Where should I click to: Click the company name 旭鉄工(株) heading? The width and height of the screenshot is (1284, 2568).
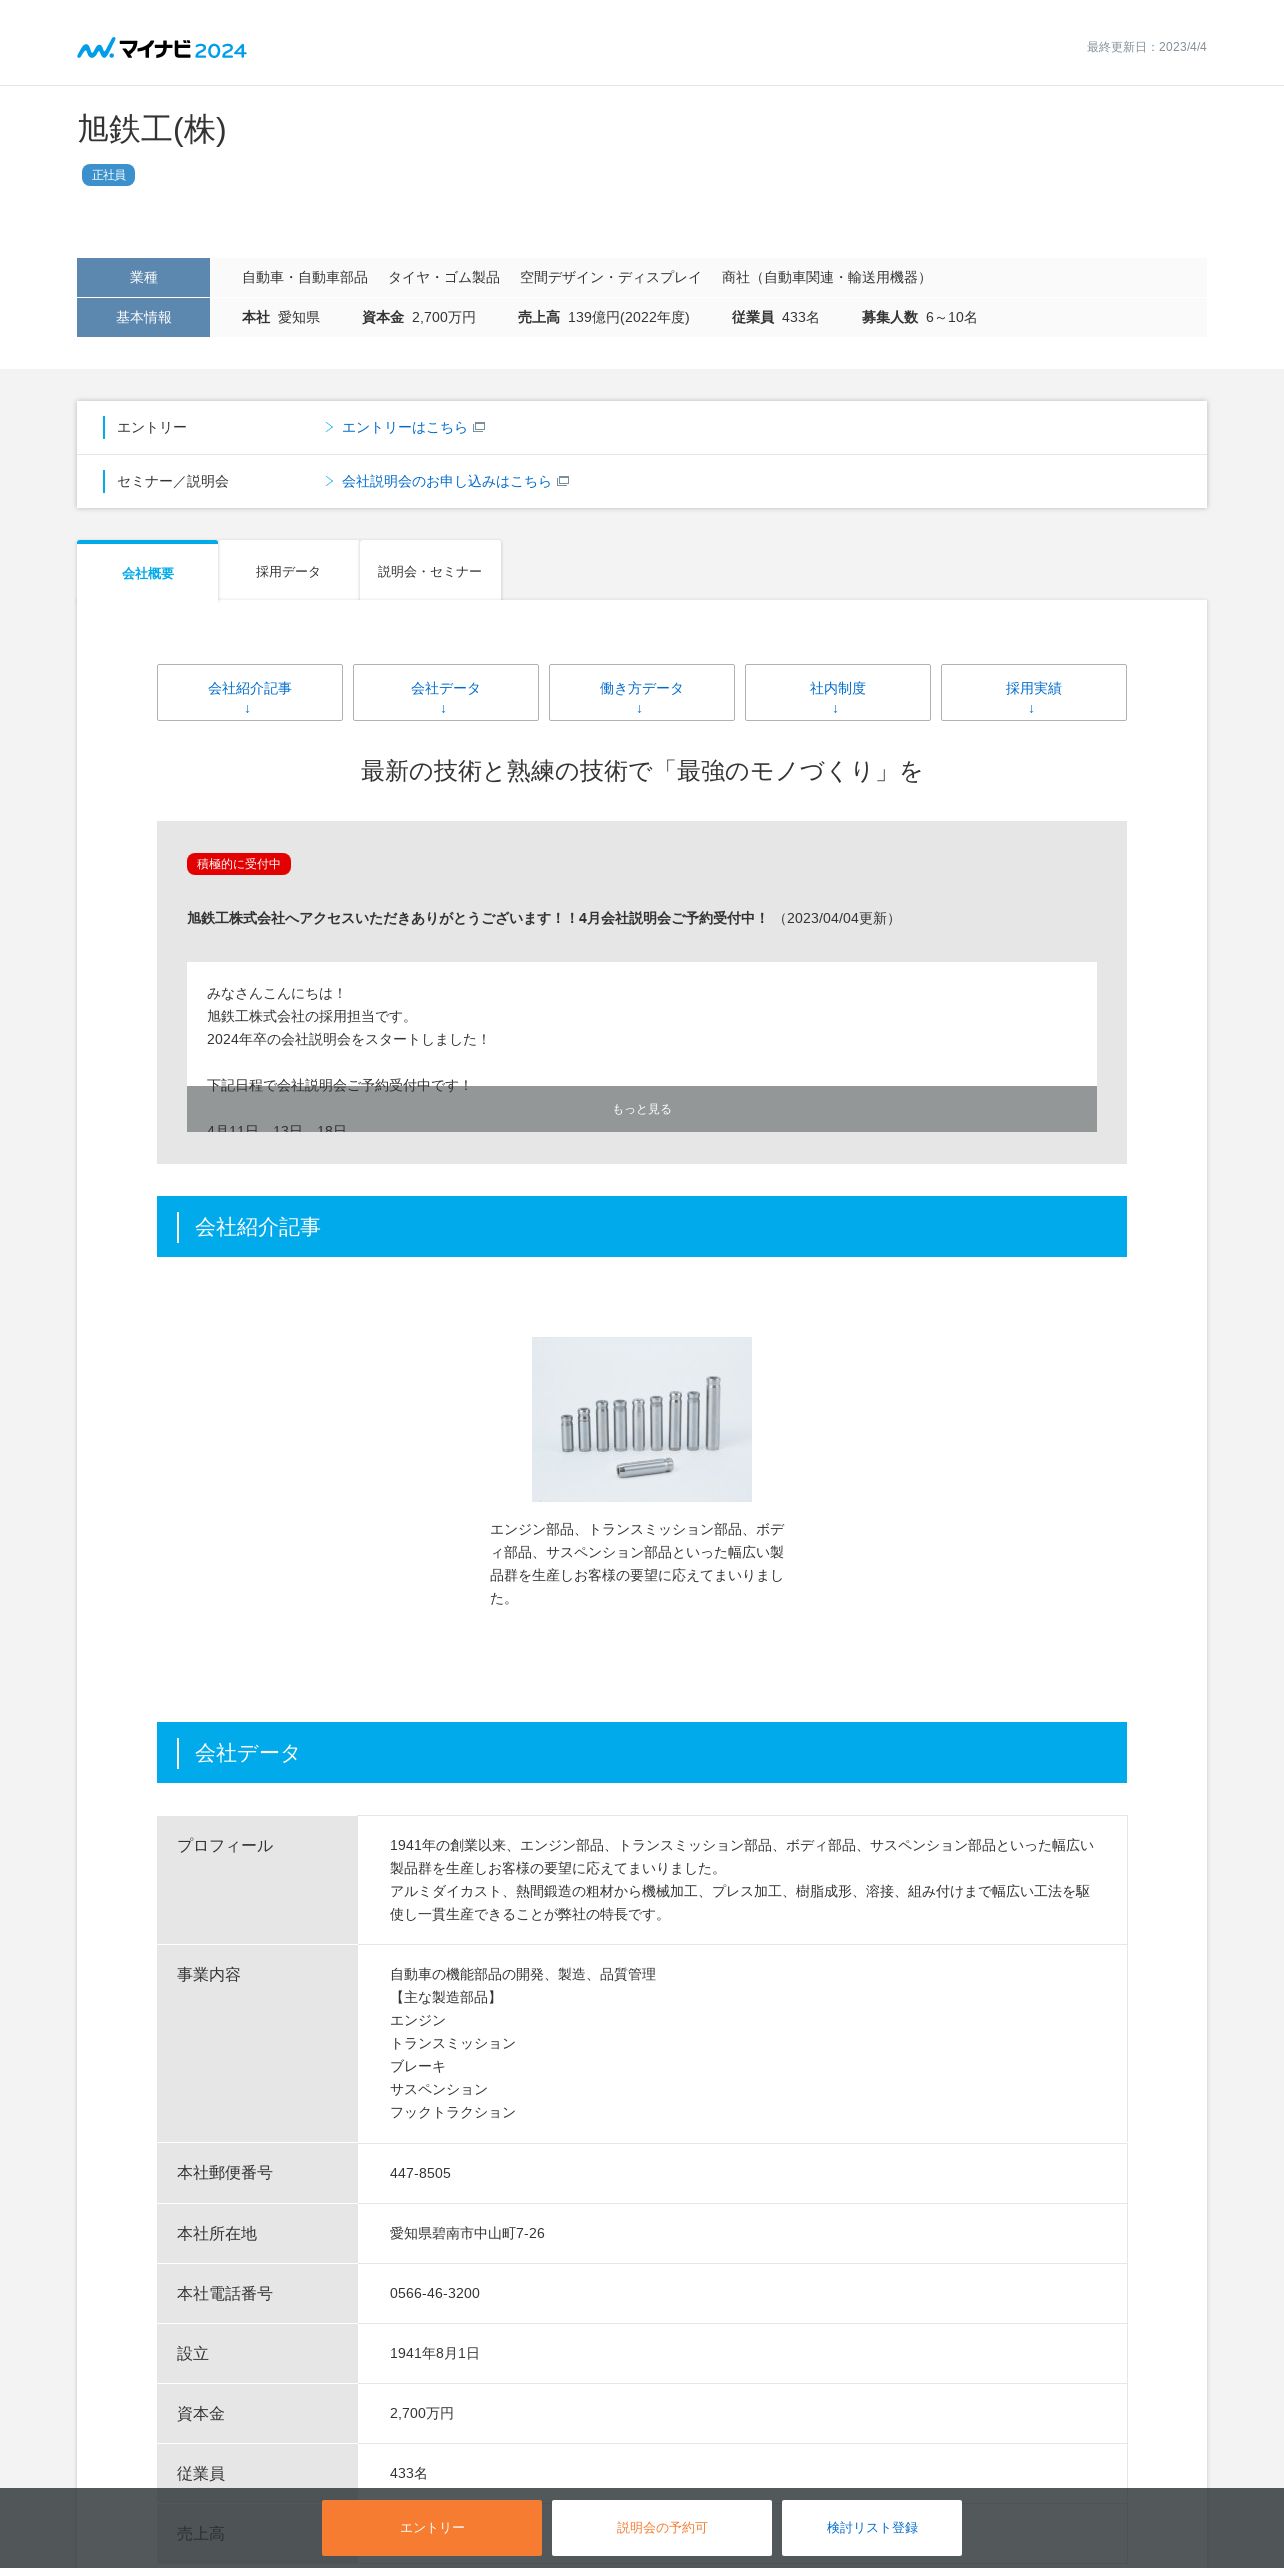[x=152, y=129]
